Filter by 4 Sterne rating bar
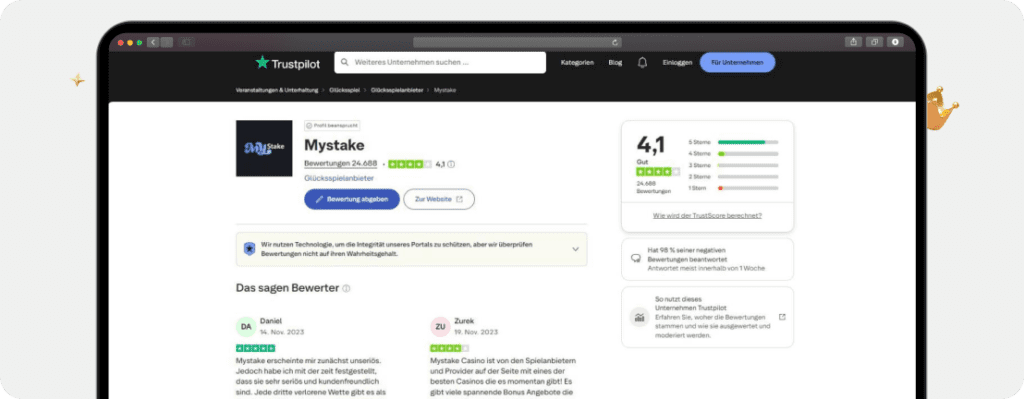This screenshot has height=399, width=1024. (733, 153)
